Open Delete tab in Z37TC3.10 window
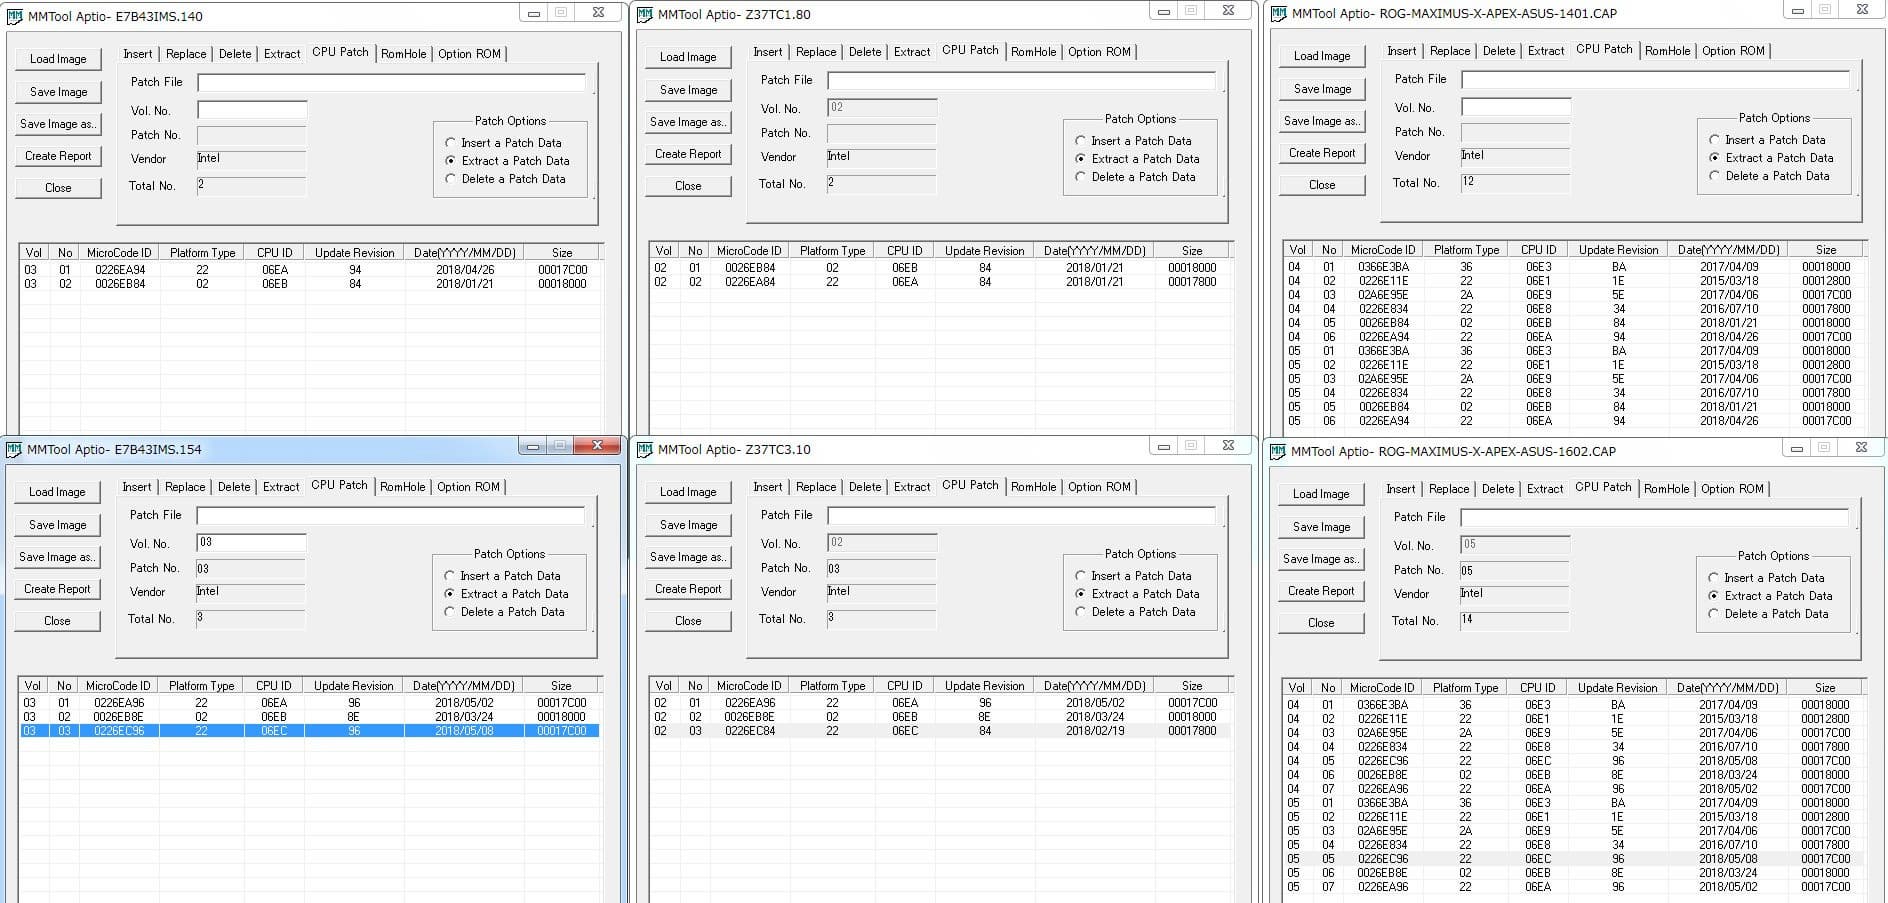1888x903 pixels. (x=865, y=487)
